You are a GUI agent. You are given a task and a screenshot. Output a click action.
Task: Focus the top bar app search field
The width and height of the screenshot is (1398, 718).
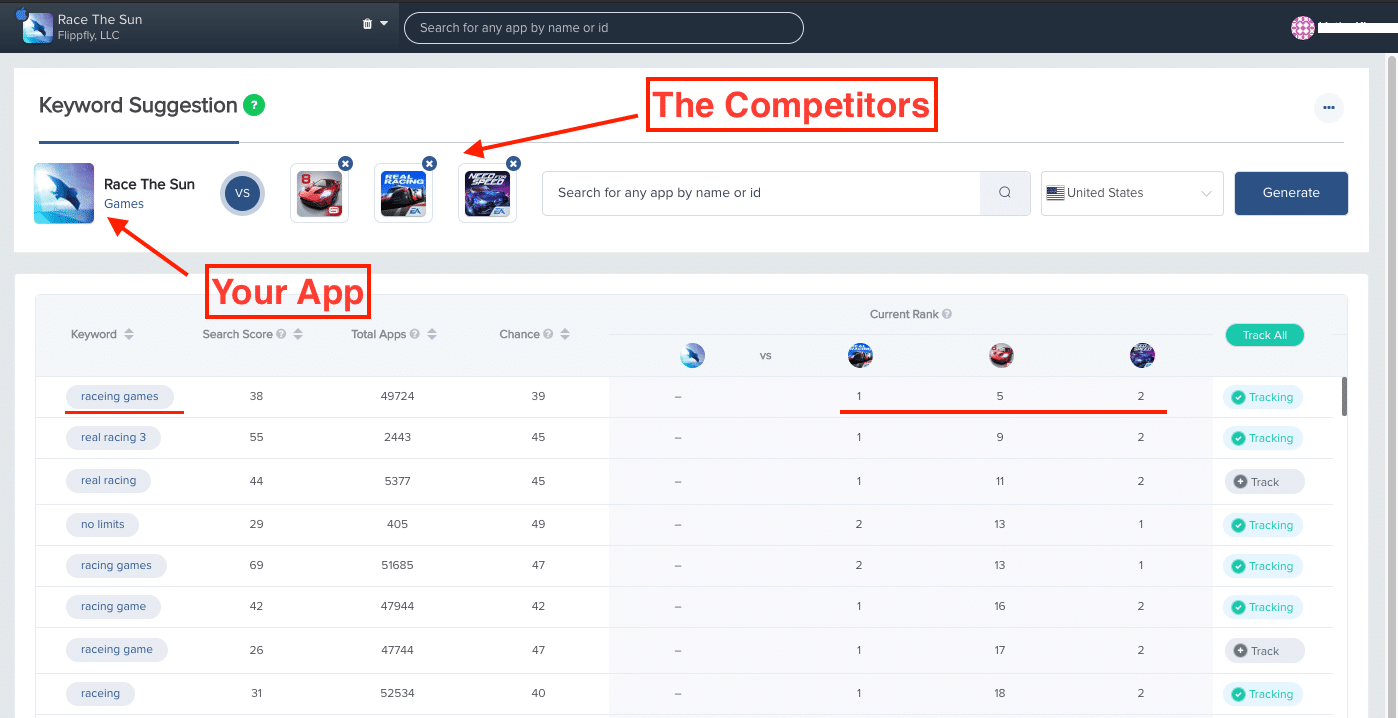[x=603, y=28]
